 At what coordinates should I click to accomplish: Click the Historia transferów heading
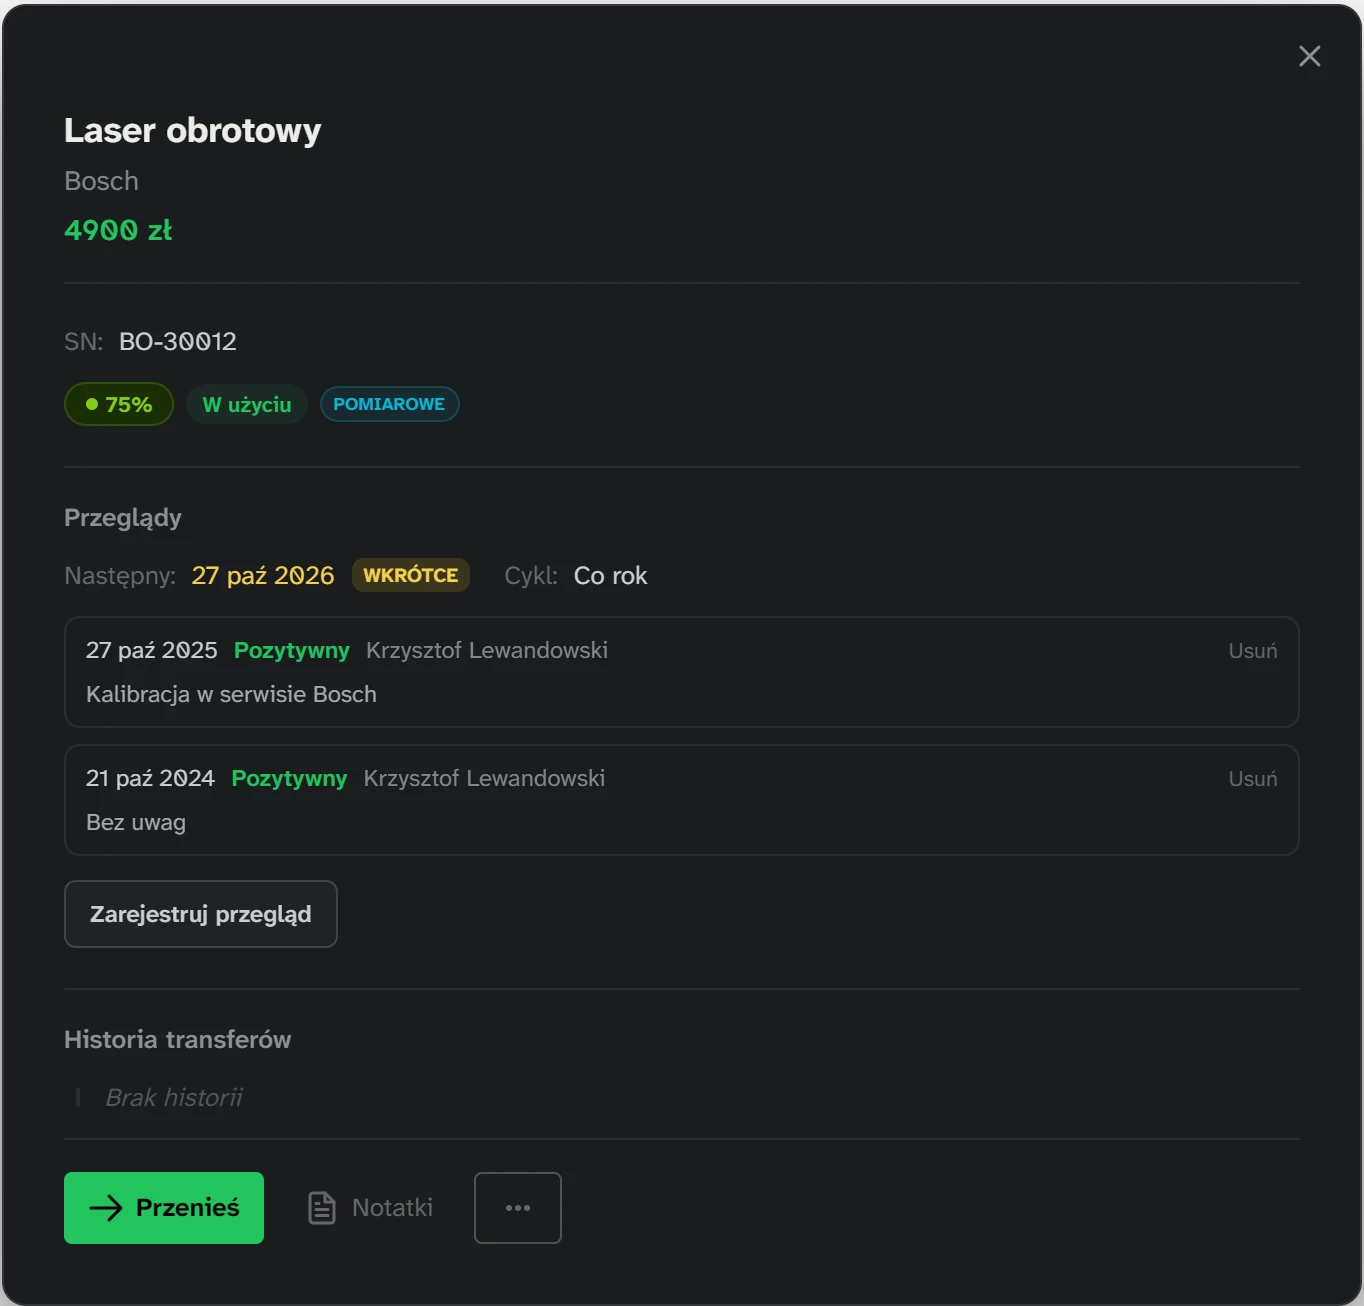(178, 1040)
